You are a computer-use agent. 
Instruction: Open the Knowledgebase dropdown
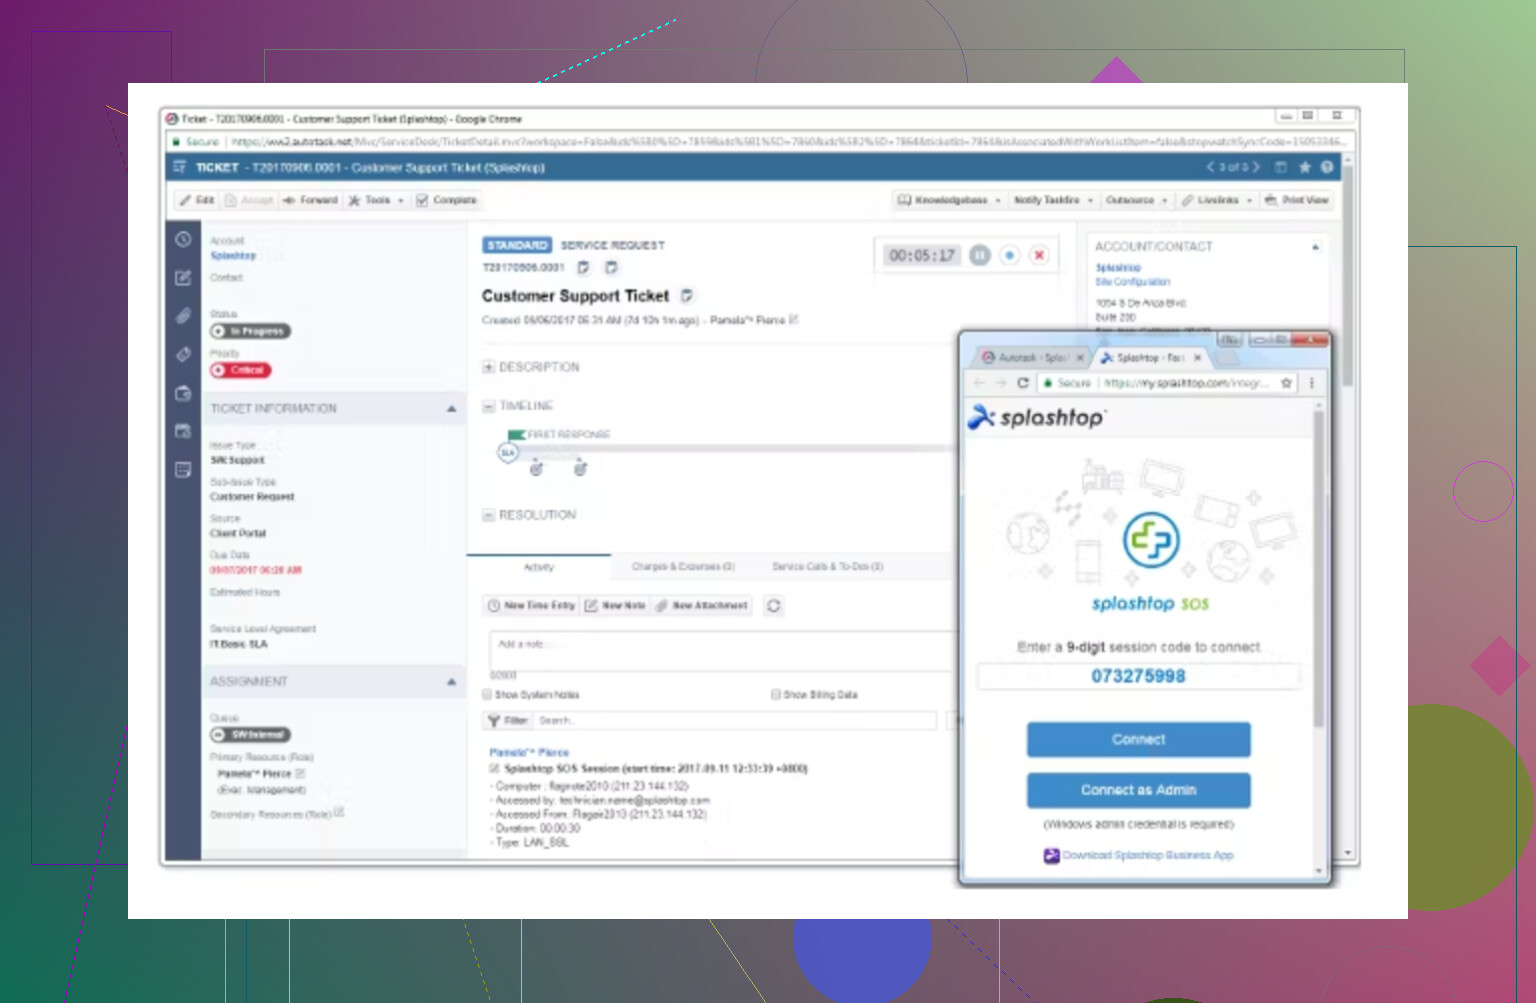click(x=949, y=200)
